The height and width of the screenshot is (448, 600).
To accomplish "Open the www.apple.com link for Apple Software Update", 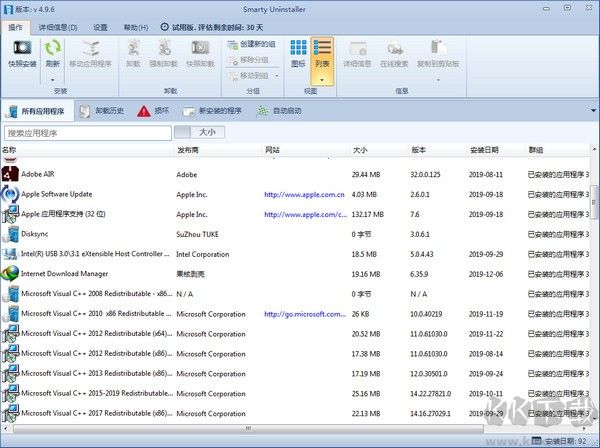I will coord(303,194).
